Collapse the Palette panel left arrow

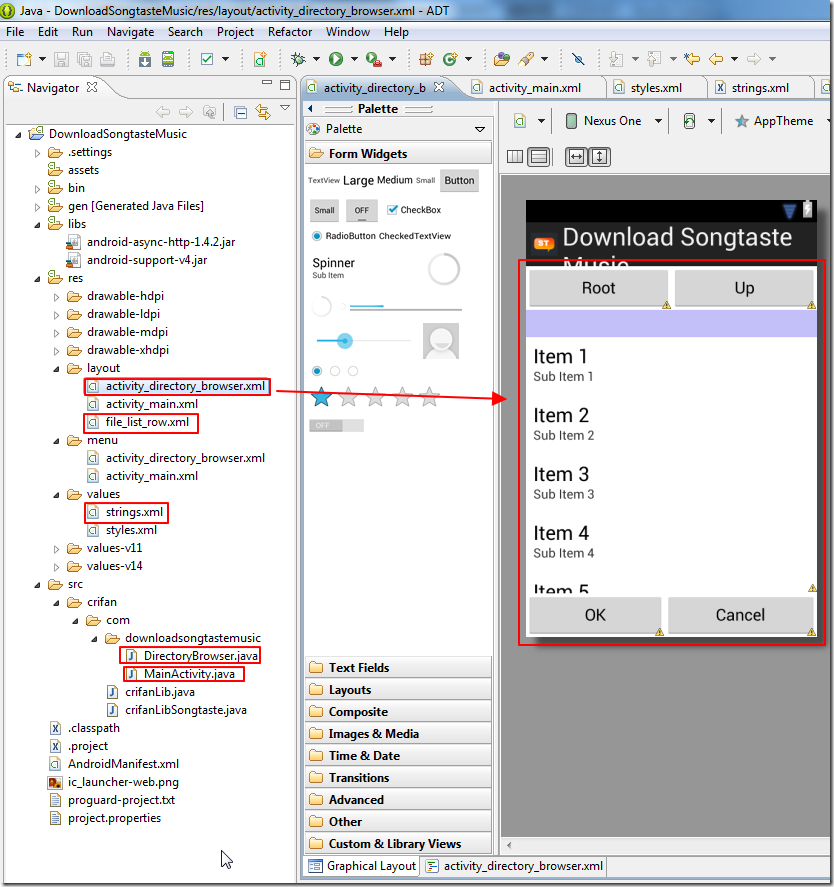[x=310, y=108]
